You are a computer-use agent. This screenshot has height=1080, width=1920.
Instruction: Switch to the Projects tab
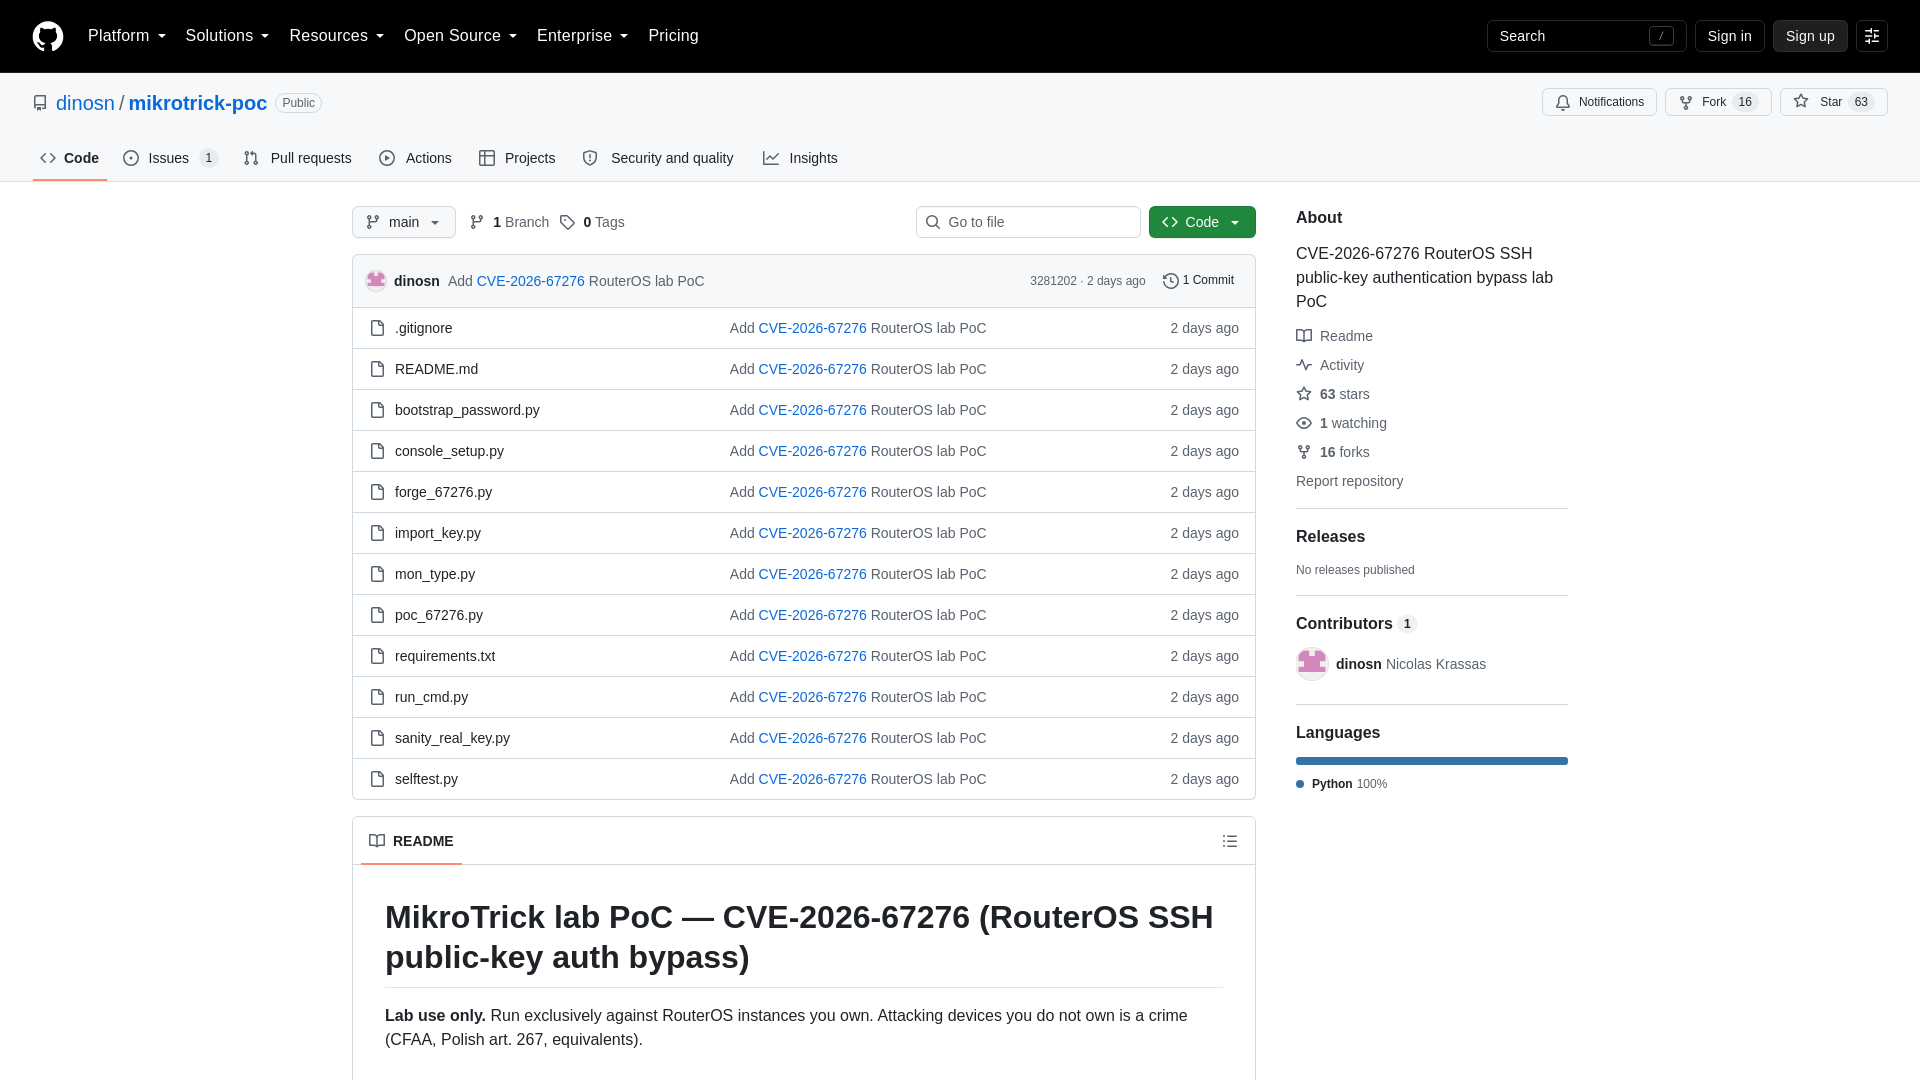[517, 158]
